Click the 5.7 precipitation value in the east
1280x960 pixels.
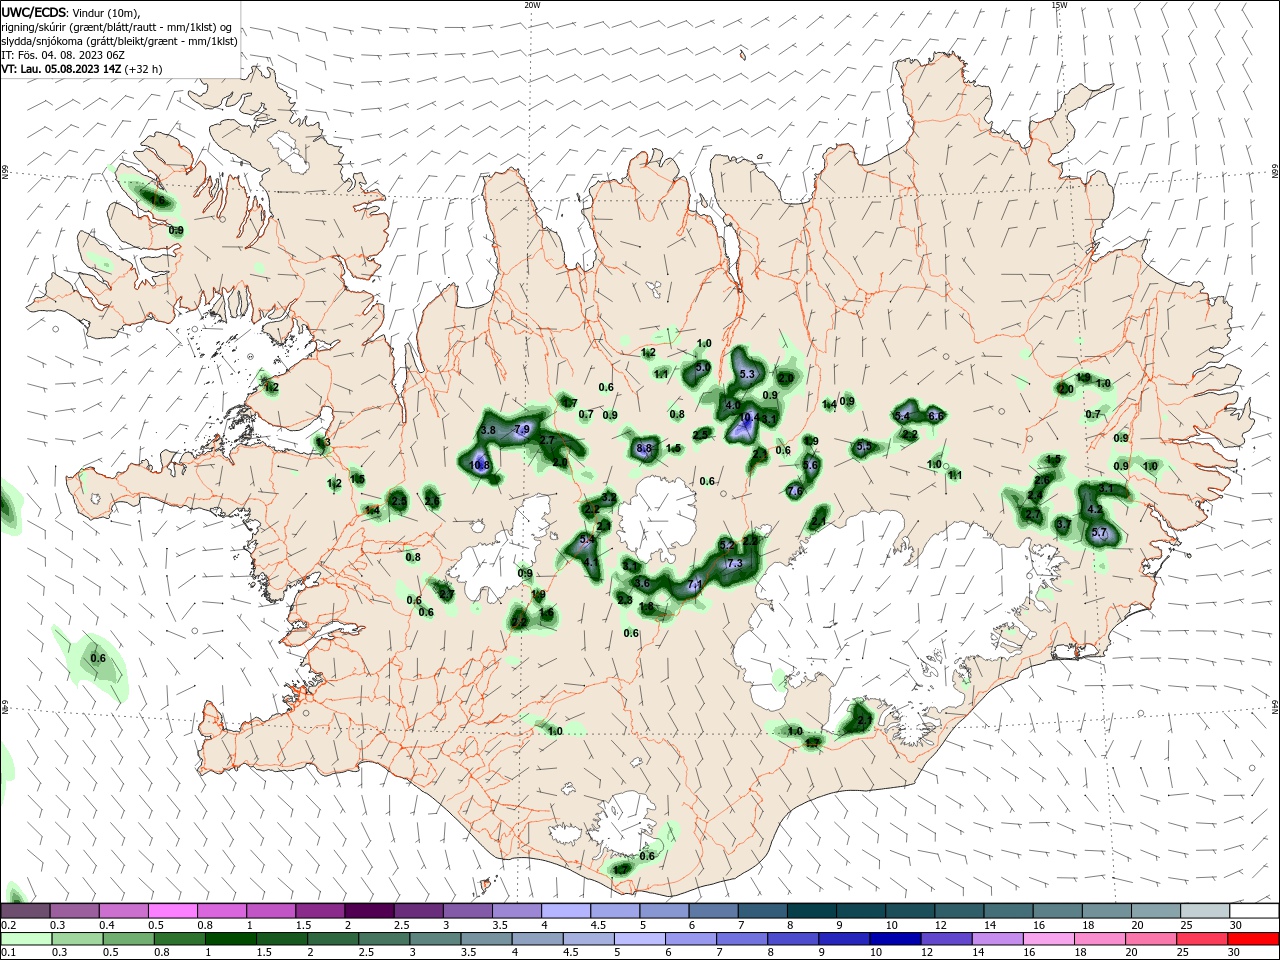tap(1099, 533)
